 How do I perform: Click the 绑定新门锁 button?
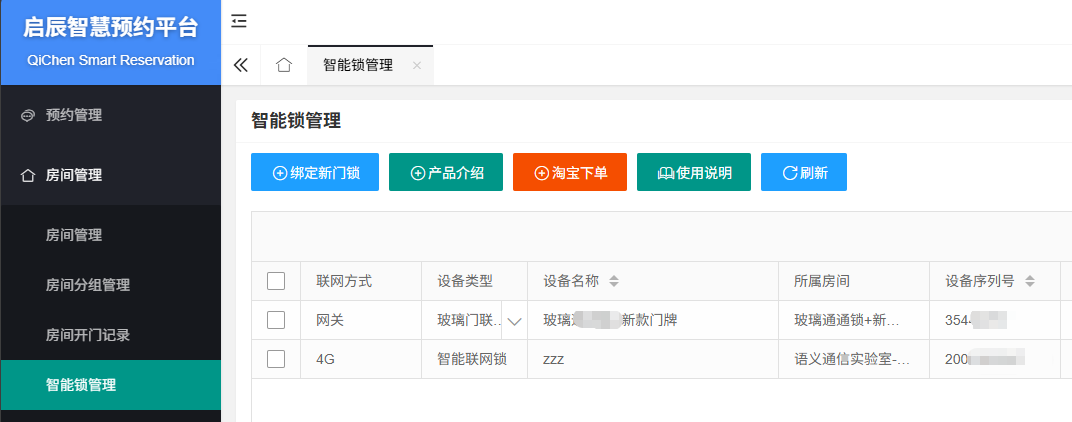[x=314, y=172]
